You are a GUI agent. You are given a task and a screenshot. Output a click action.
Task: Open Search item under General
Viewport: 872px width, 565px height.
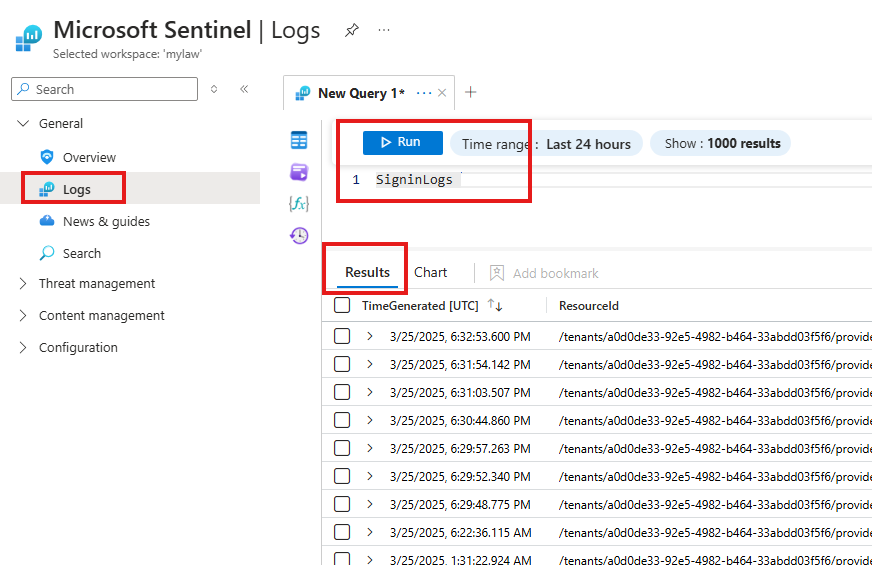click(82, 254)
